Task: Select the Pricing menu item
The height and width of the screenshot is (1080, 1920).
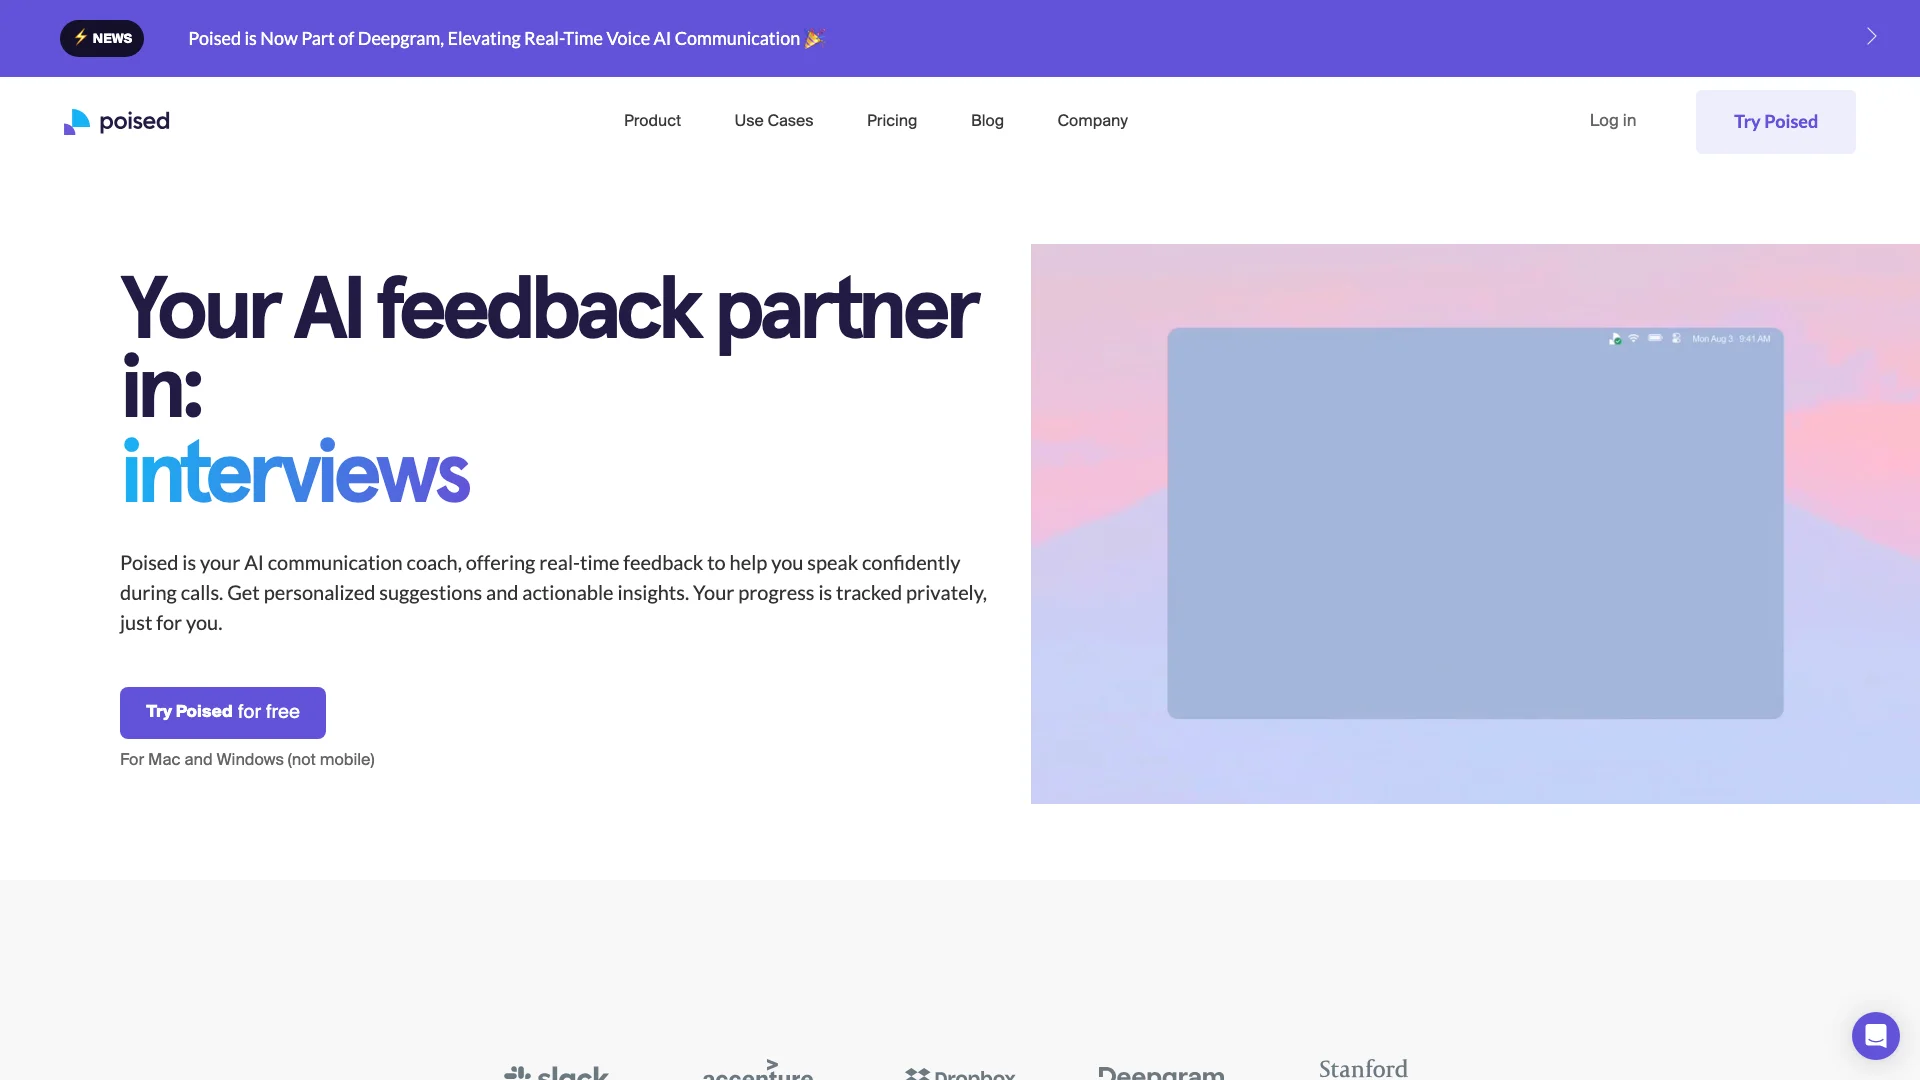Action: 891,120
